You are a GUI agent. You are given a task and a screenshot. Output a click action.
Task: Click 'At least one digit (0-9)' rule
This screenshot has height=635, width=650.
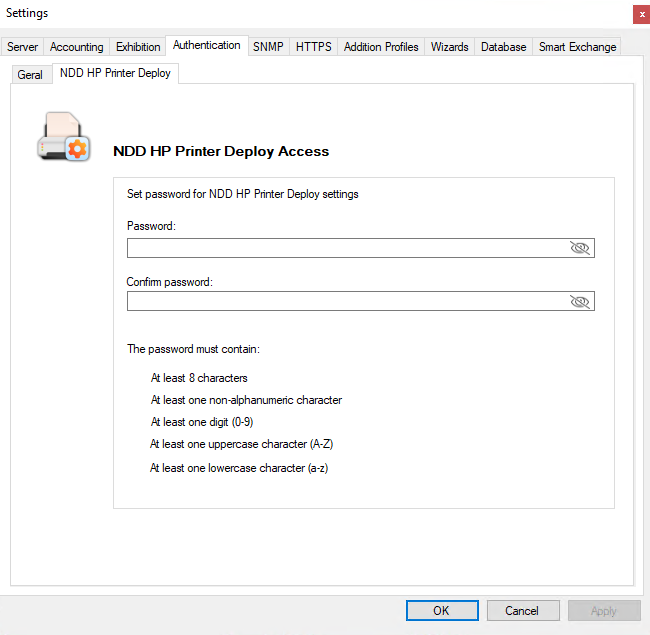coord(202,422)
